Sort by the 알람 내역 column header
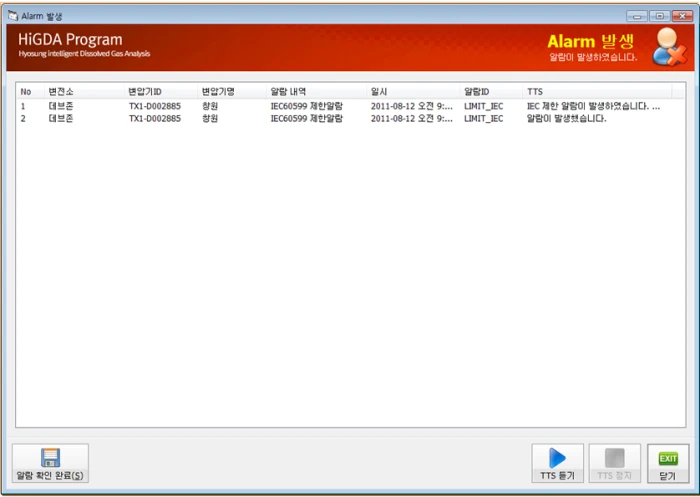The height and width of the screenshot is (497, 700). [316, 92]
